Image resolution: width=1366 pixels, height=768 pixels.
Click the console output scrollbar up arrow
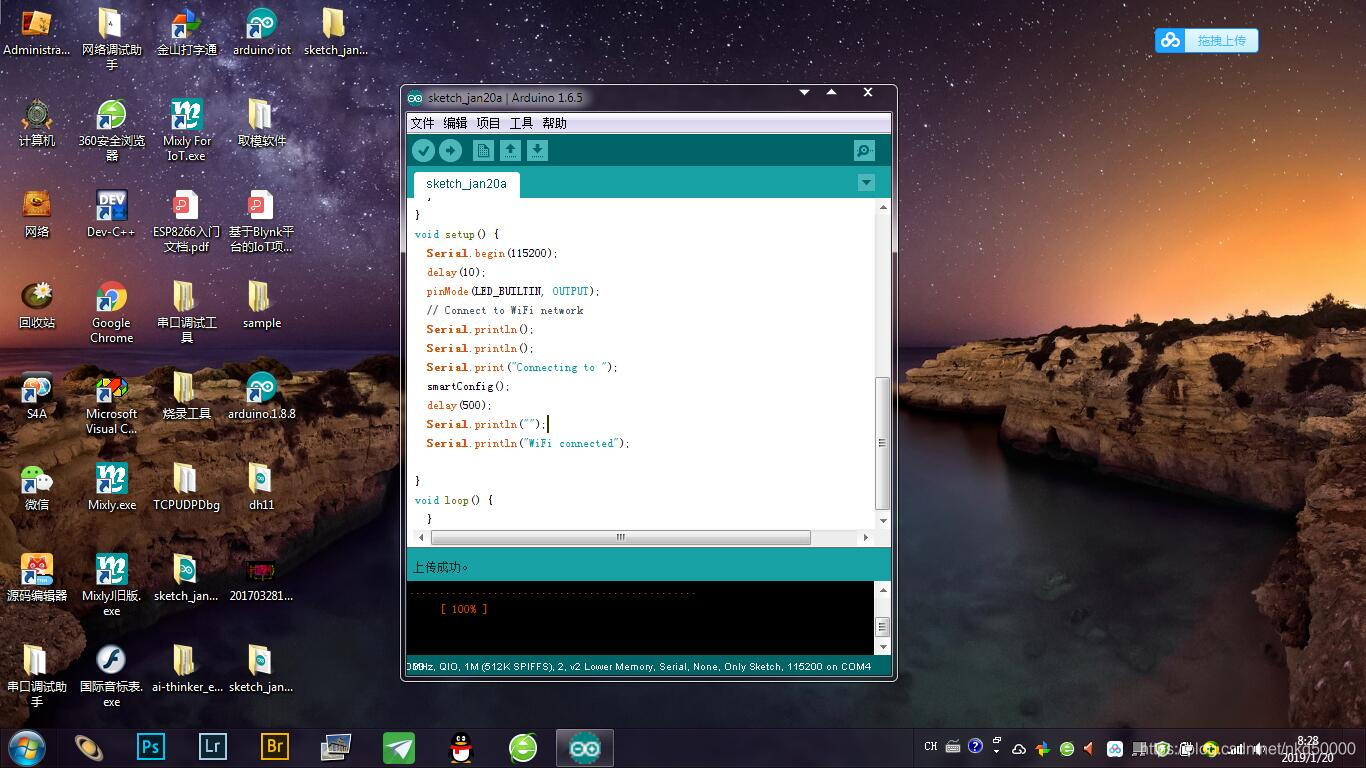coord(882,590)
